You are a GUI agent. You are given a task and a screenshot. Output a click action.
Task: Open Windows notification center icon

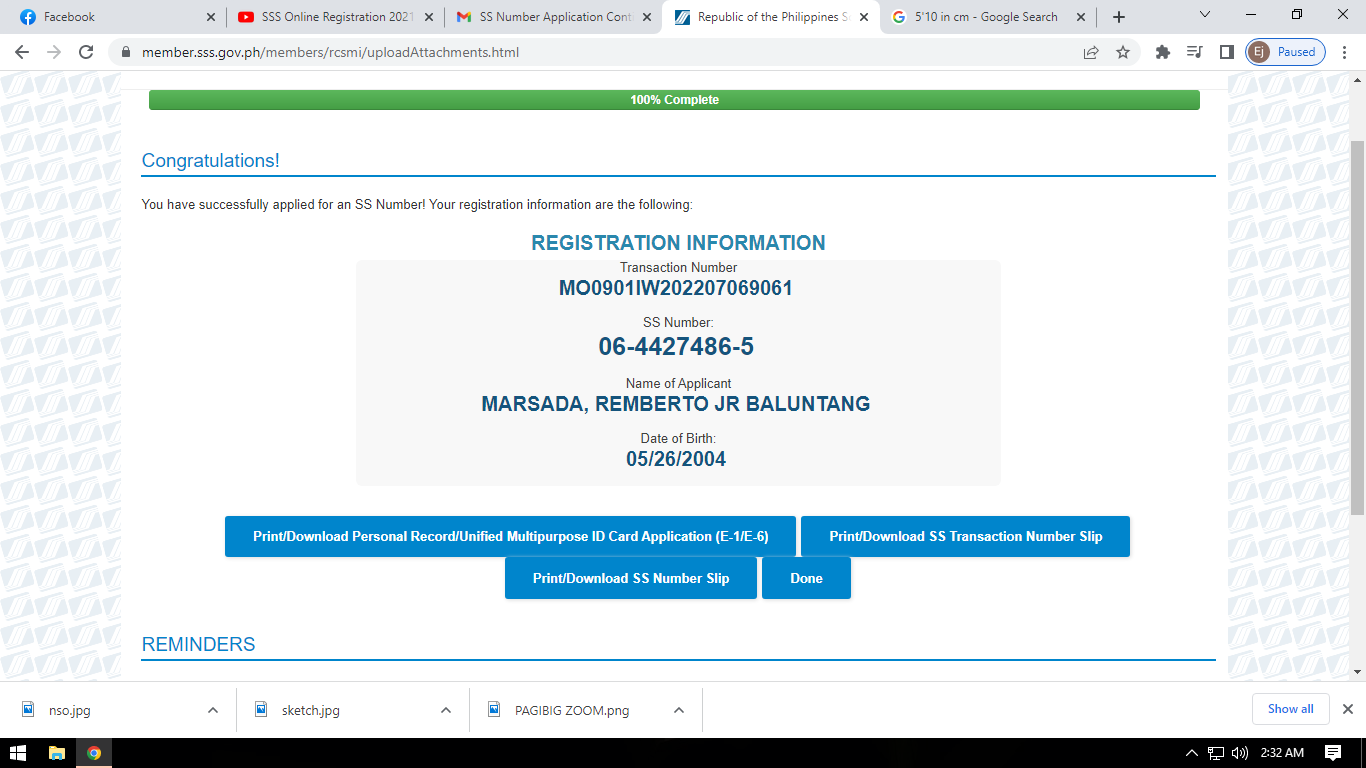pos(1333,753)
